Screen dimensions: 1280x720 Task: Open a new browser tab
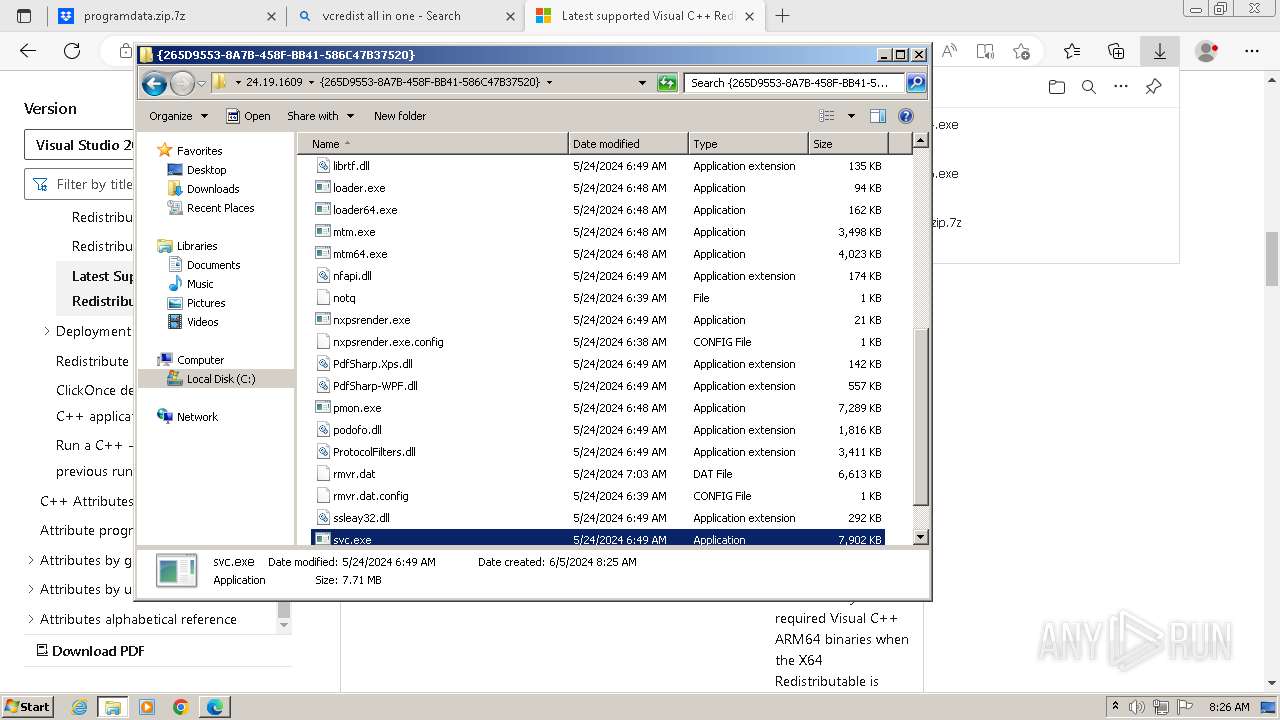[782, 16]
